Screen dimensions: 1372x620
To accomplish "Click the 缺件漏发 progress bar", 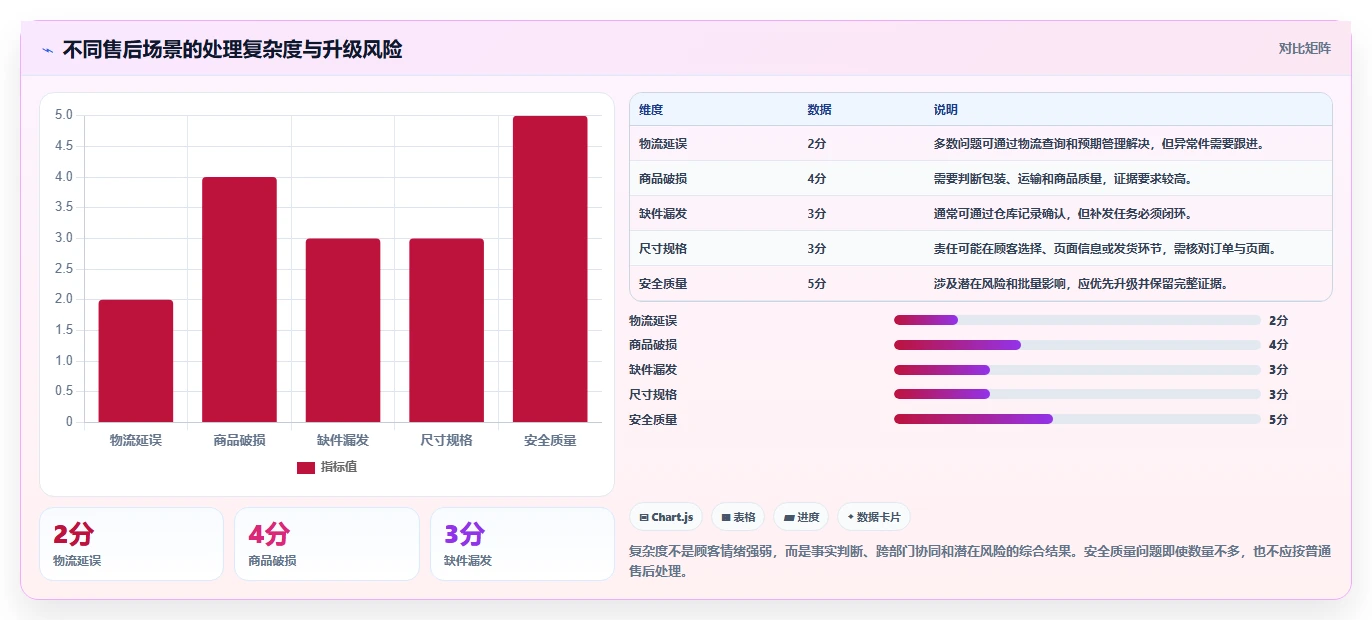I will point(1077,370).
